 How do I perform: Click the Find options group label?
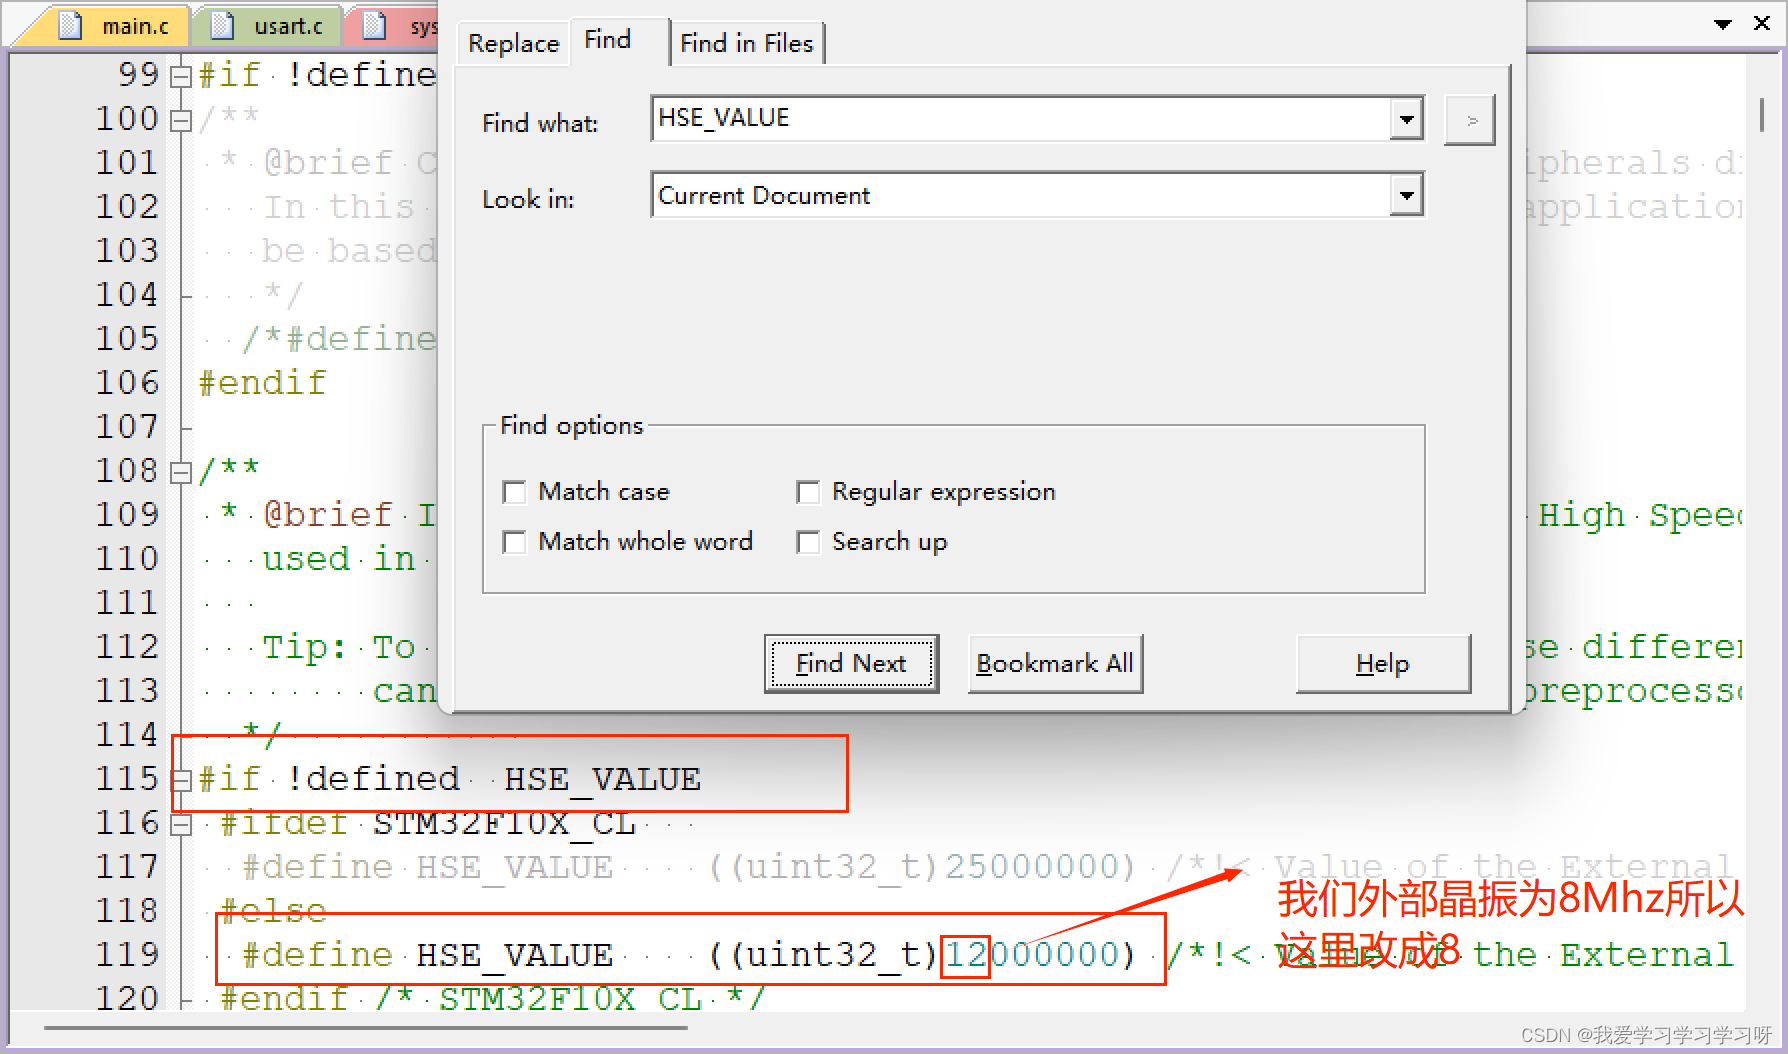point(572,426)
